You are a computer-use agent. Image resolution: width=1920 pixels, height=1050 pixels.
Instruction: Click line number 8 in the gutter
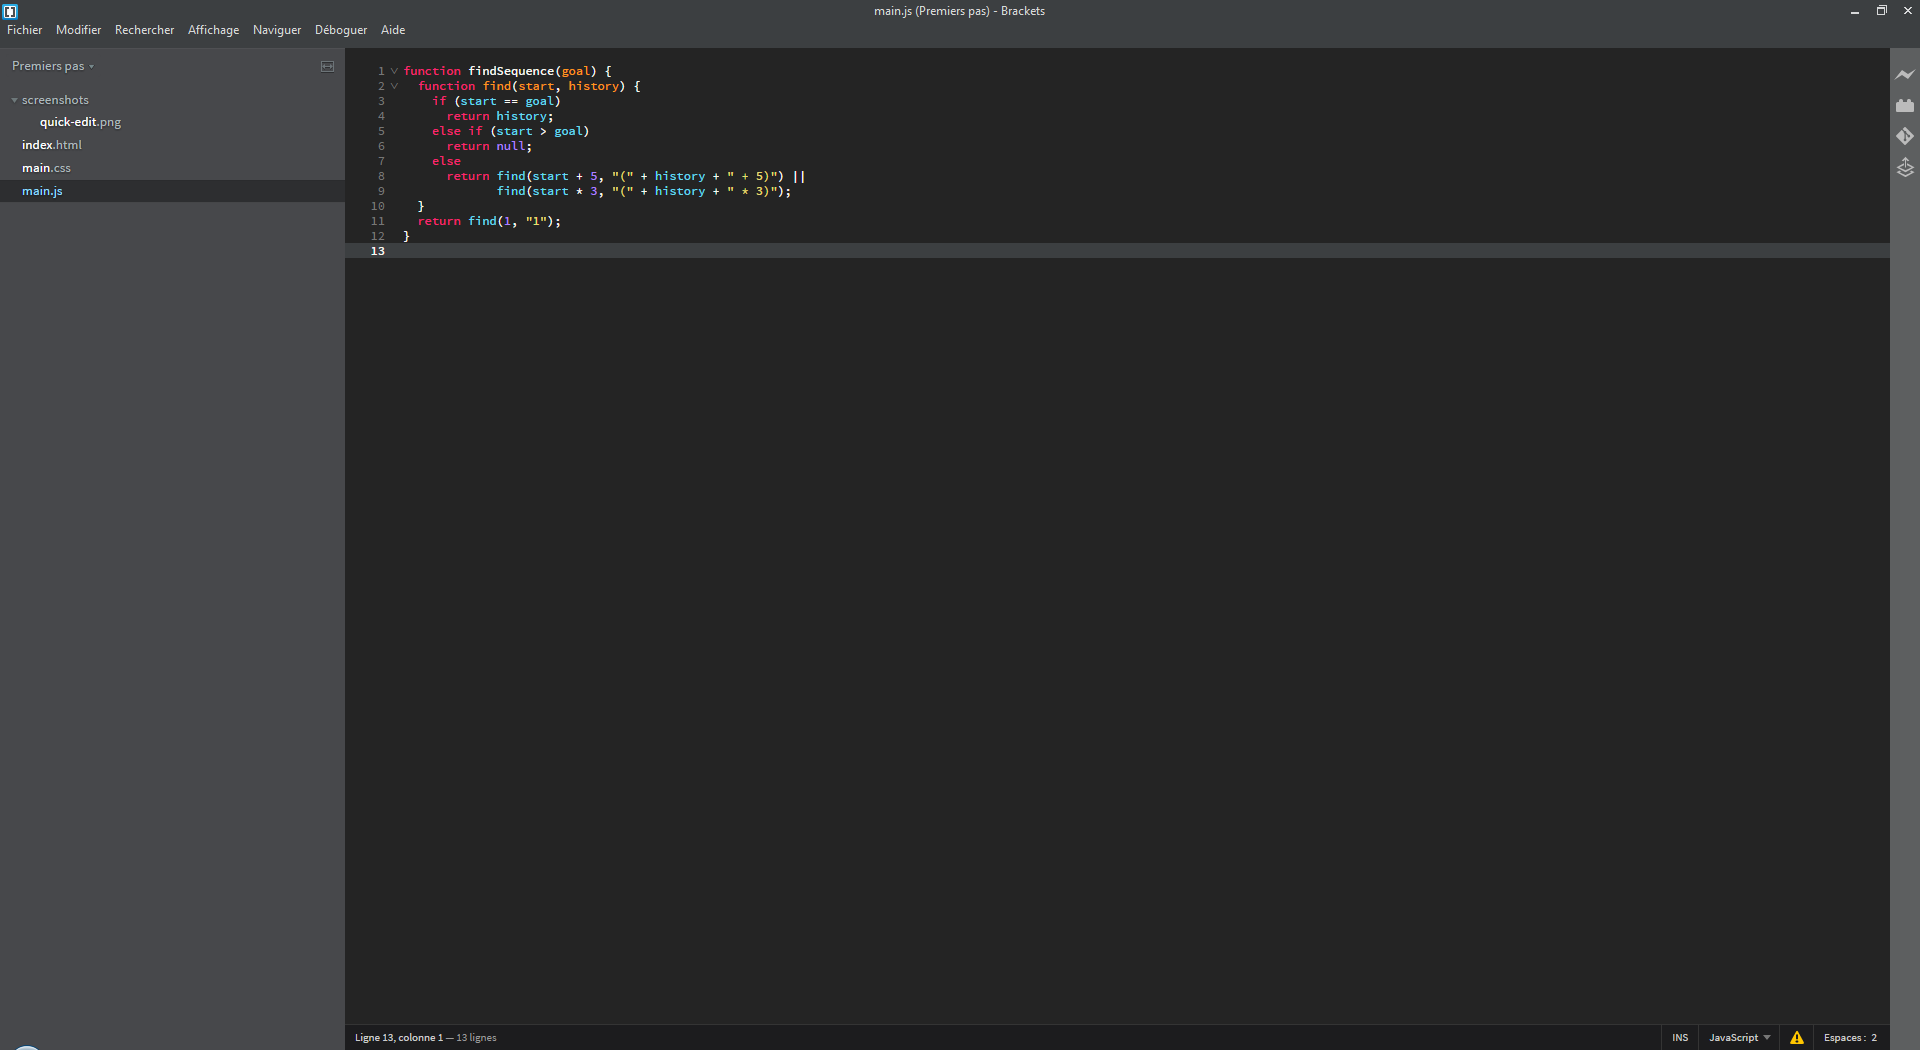tap(381, 176)
